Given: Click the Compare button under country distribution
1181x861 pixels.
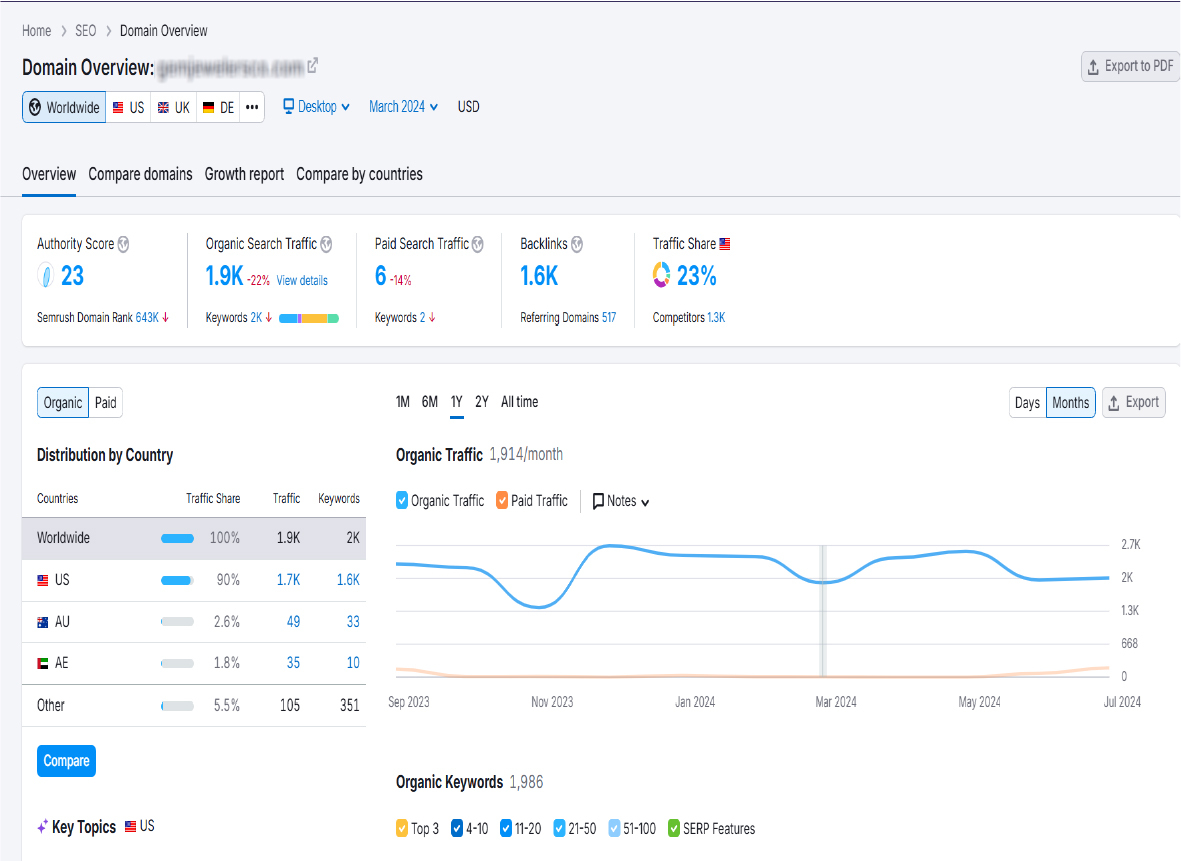Looking at the screenshot, I should (x=66, y=761).
